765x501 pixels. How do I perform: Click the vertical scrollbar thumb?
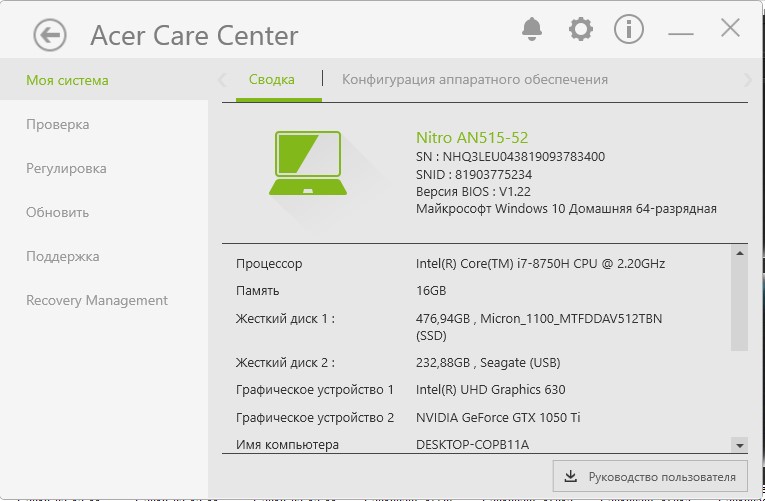point(740,305)
